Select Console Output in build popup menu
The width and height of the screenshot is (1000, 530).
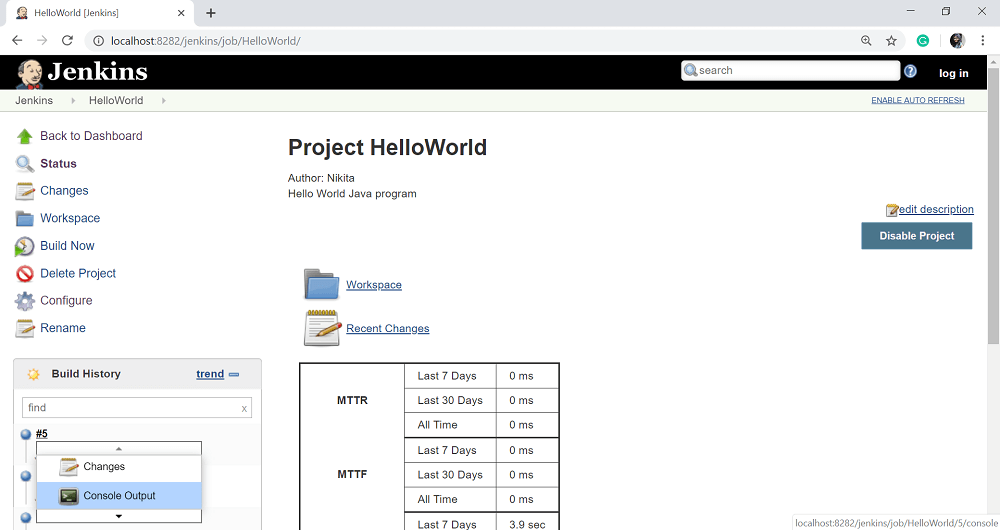[x=119, y=496]
